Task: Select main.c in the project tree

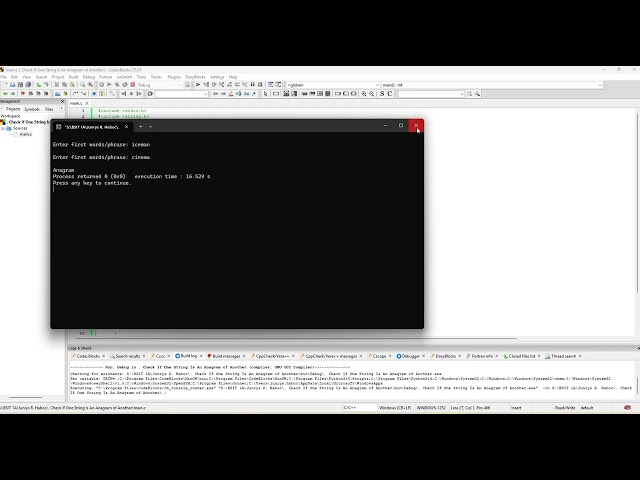Action: click(x=25, y=134)
